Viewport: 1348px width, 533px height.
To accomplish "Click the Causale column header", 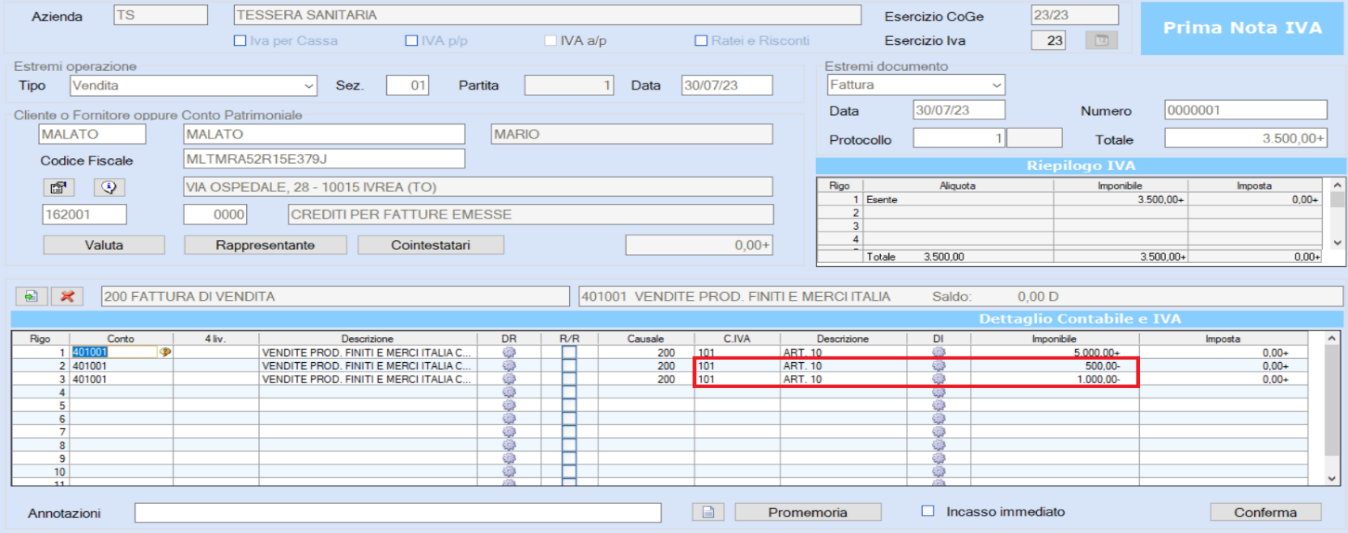I will (646, 339).
